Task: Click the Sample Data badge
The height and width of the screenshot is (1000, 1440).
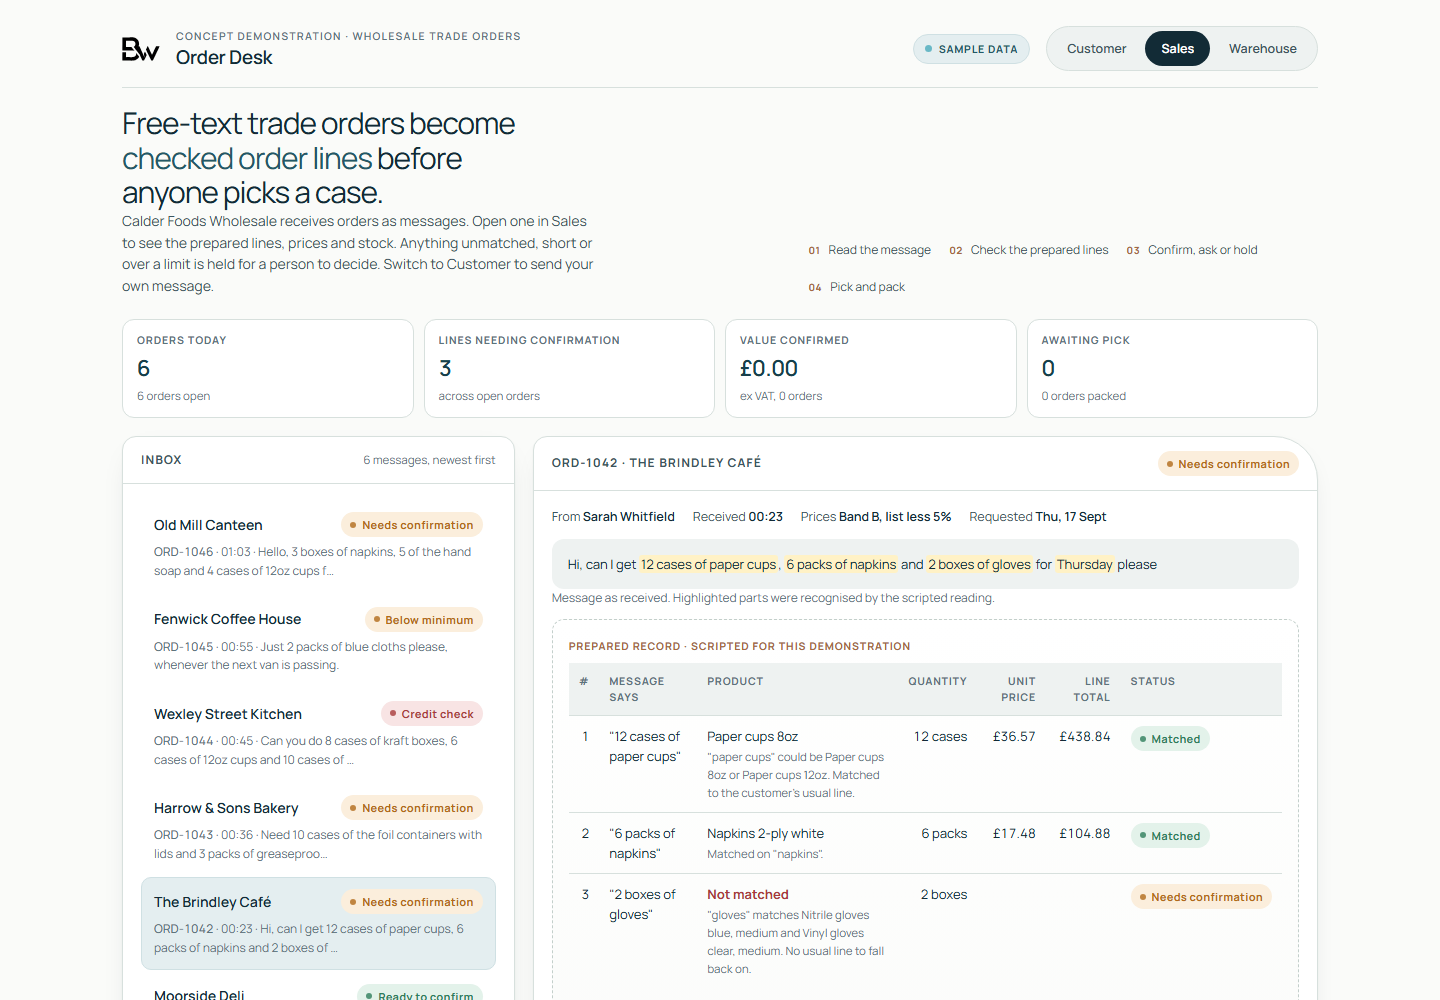Action: (x=971, y=49)
